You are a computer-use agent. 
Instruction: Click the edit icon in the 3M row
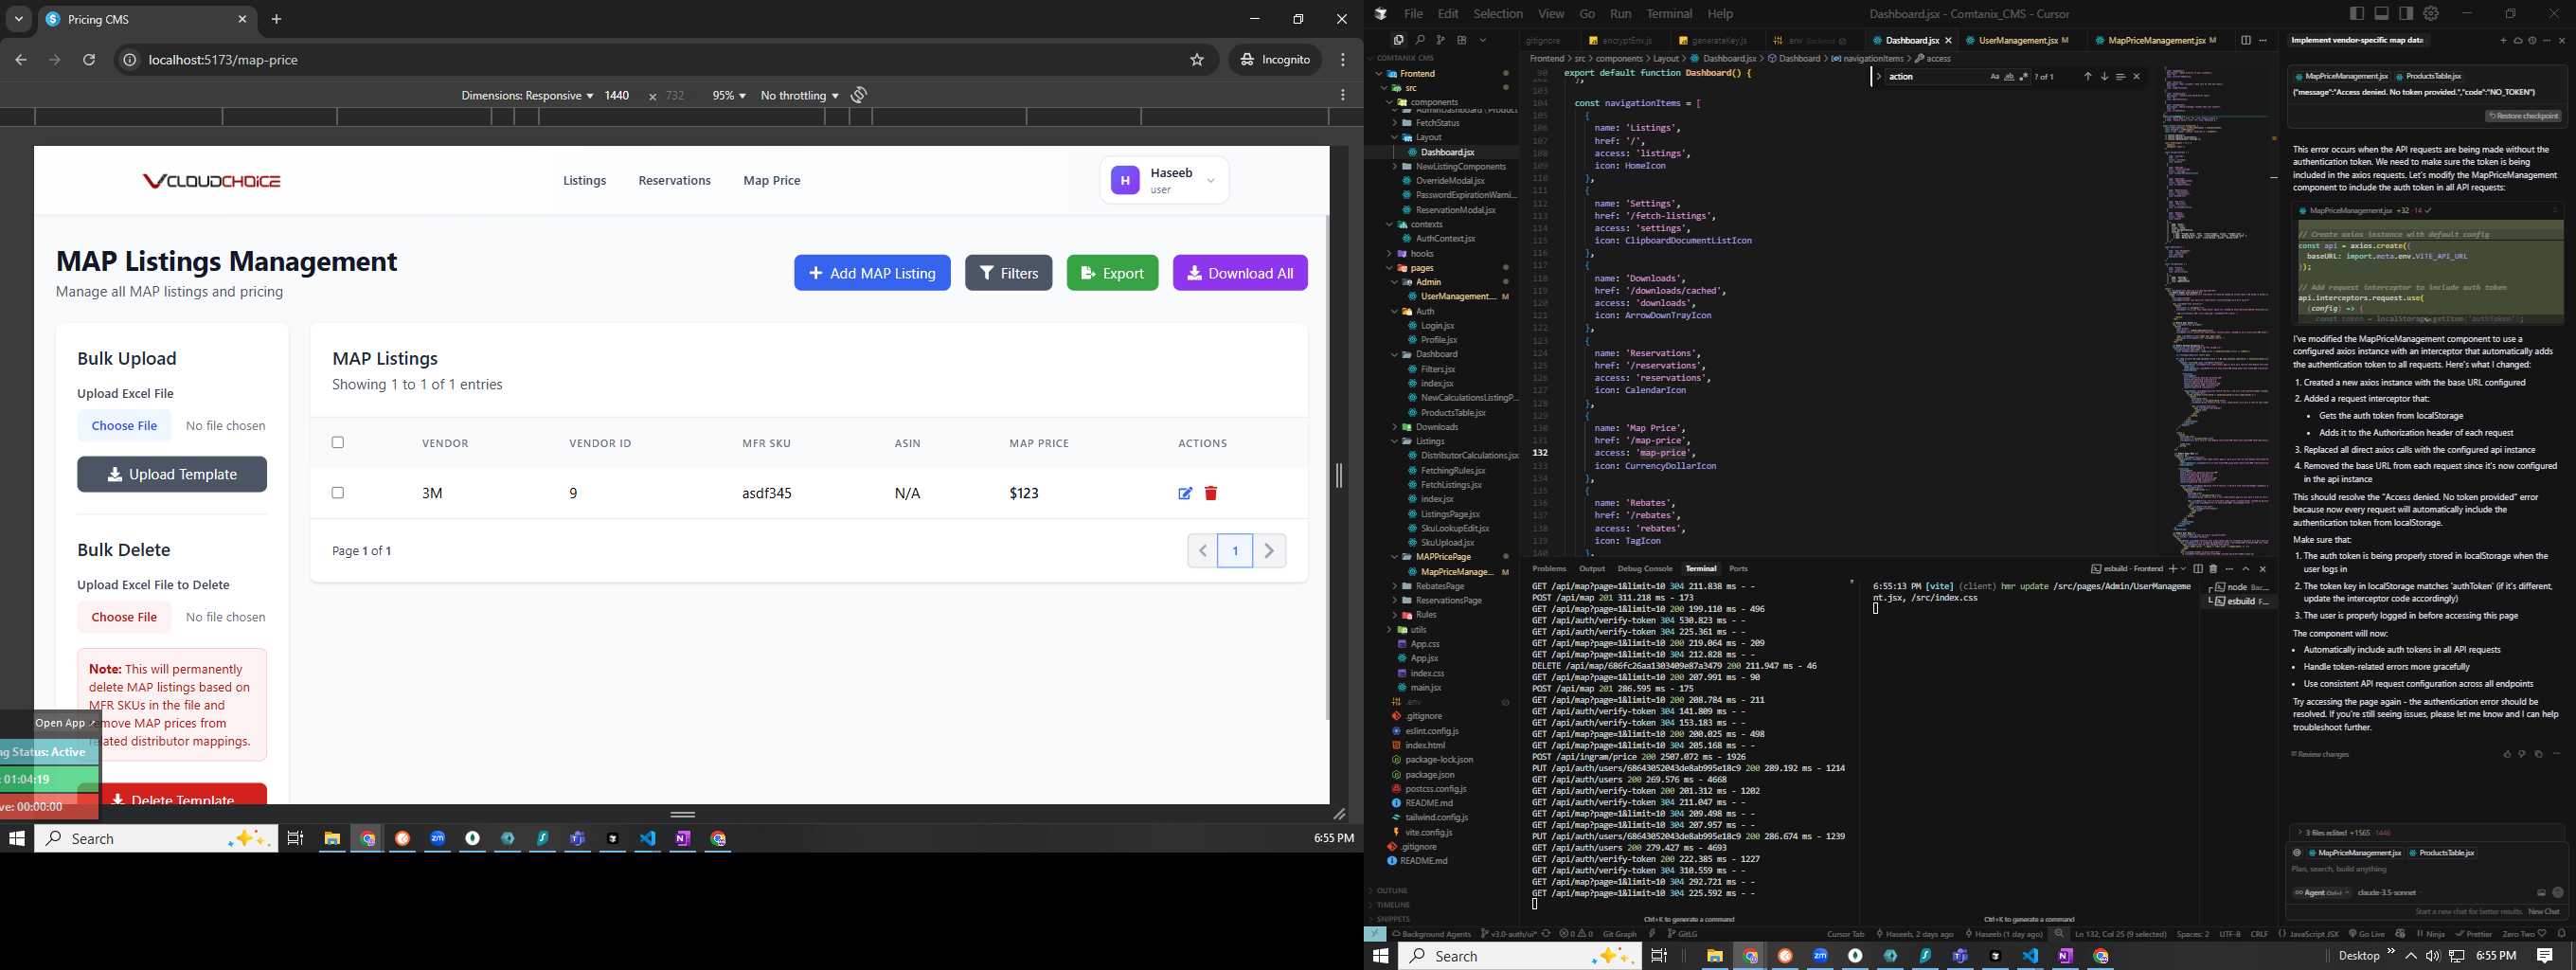click(1185, 493)
